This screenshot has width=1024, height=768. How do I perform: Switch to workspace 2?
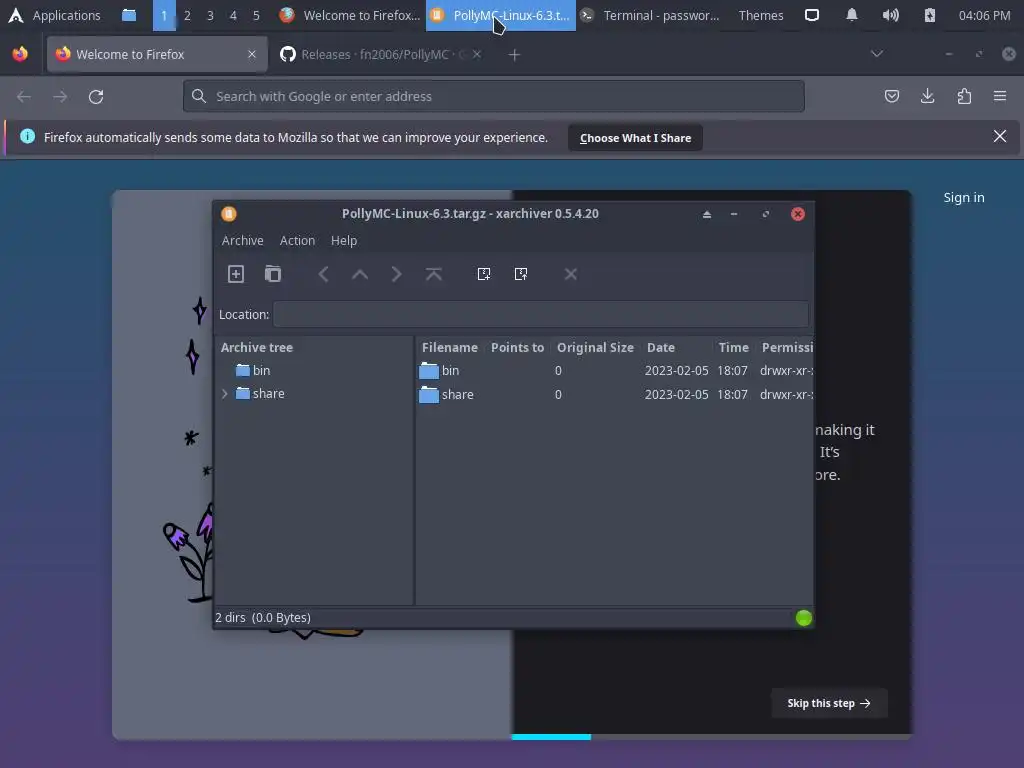[187, 15]
